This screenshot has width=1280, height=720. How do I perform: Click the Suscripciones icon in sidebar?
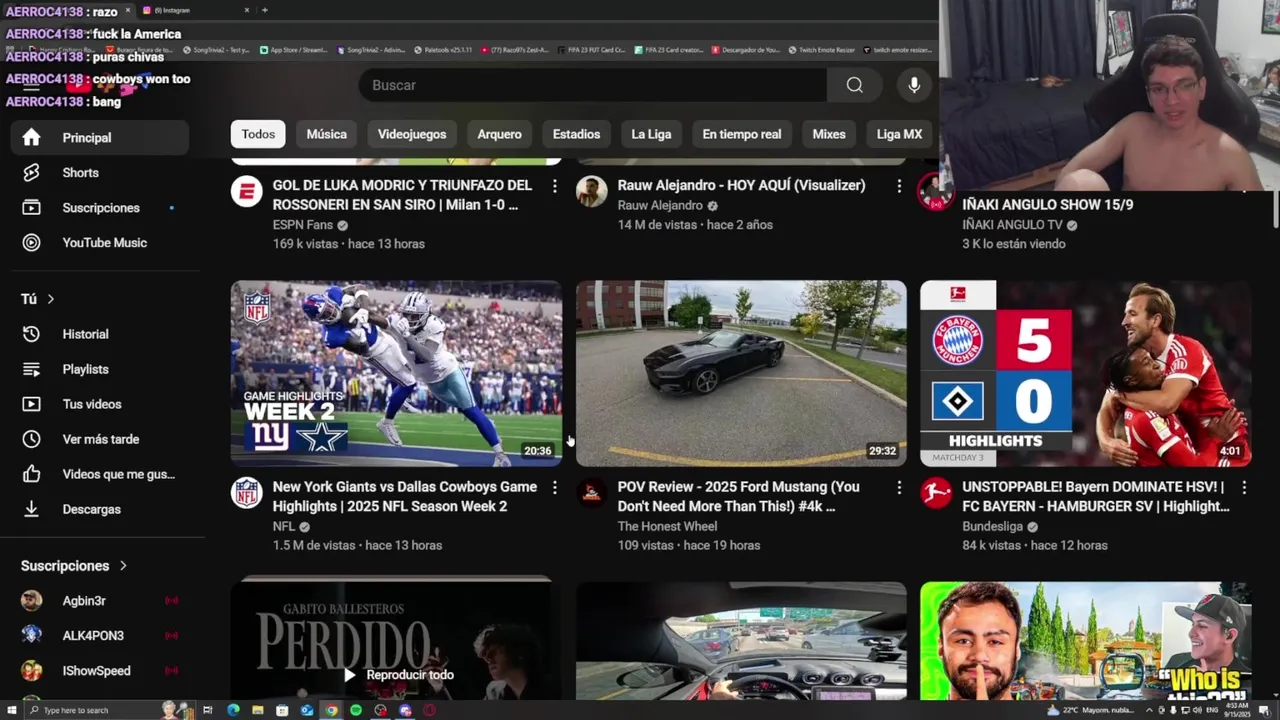31,207
